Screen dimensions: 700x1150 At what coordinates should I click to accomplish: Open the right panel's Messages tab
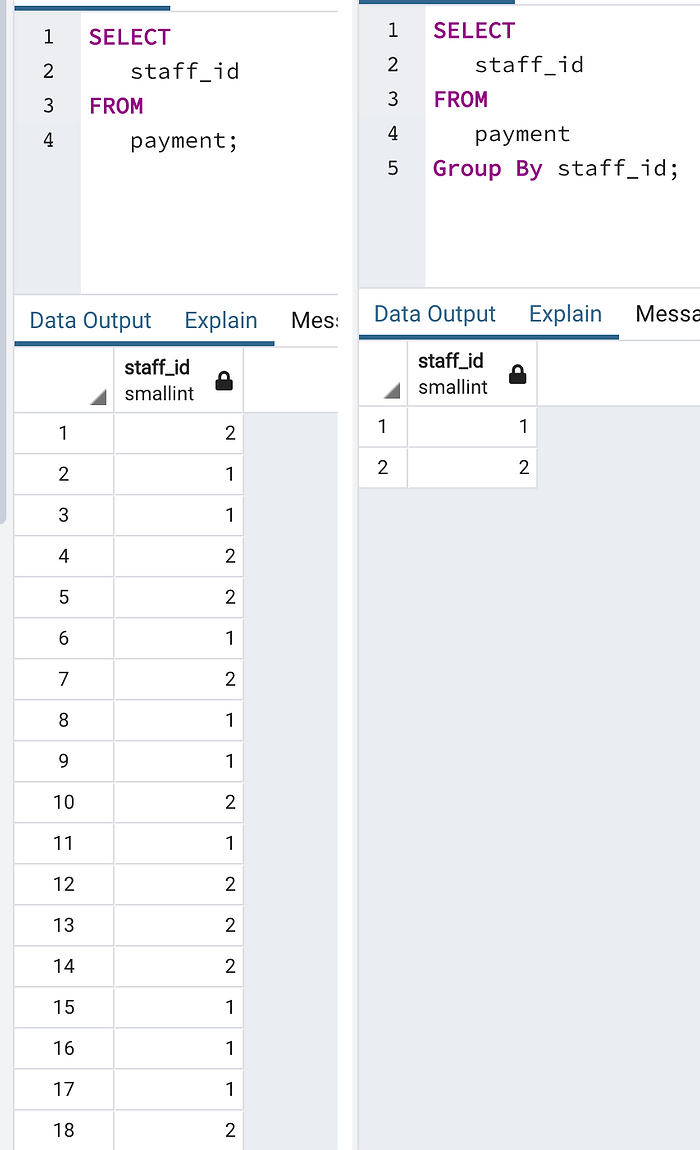pos(667,314)
